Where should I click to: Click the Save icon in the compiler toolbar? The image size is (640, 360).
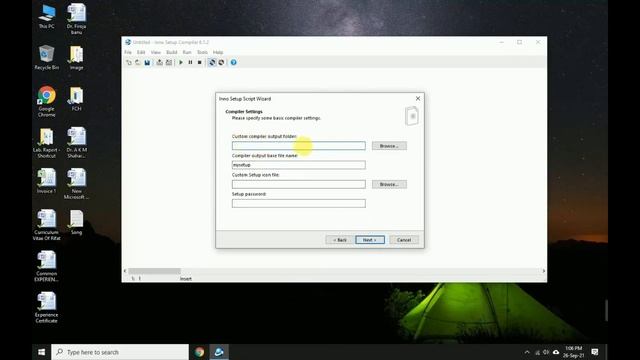point(147,62)
